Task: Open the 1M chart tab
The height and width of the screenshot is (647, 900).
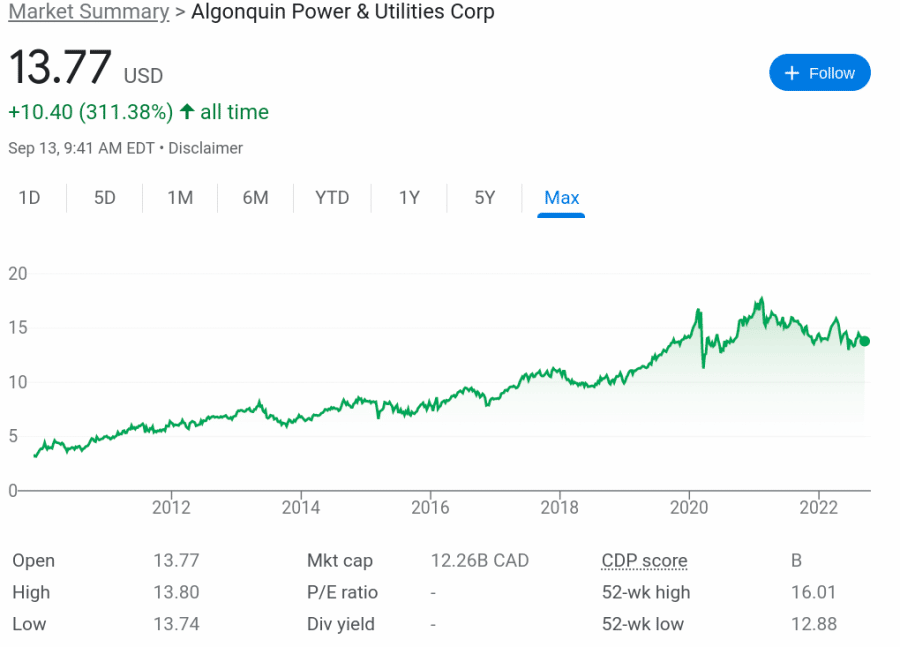Action: coord(180,198)
